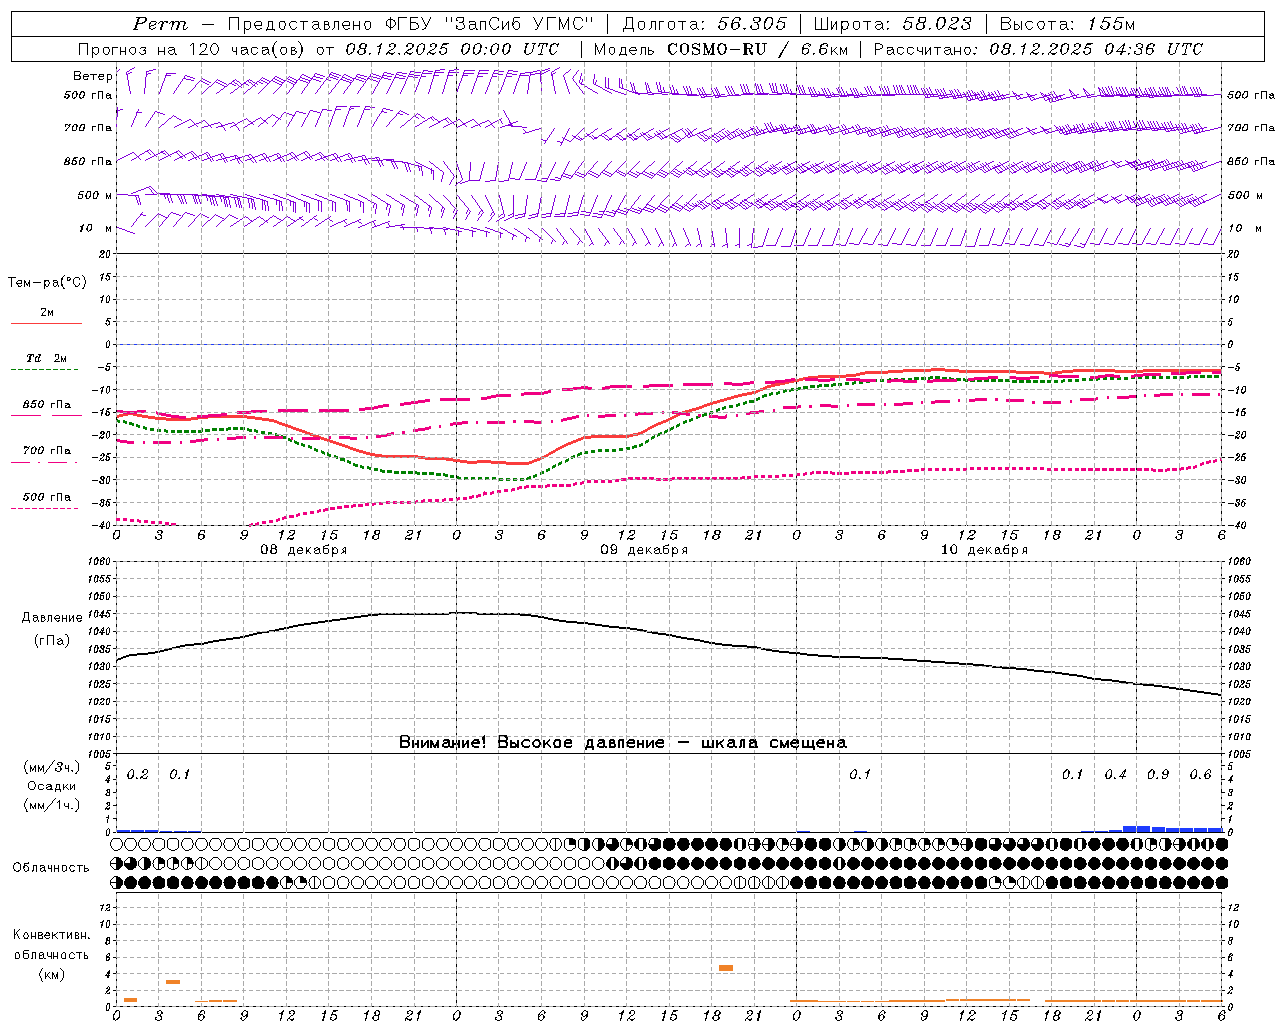Screen dimensions: 1280x1024
Task: Click the "Высота: 155м" header field
Action: pos(1067,24)
